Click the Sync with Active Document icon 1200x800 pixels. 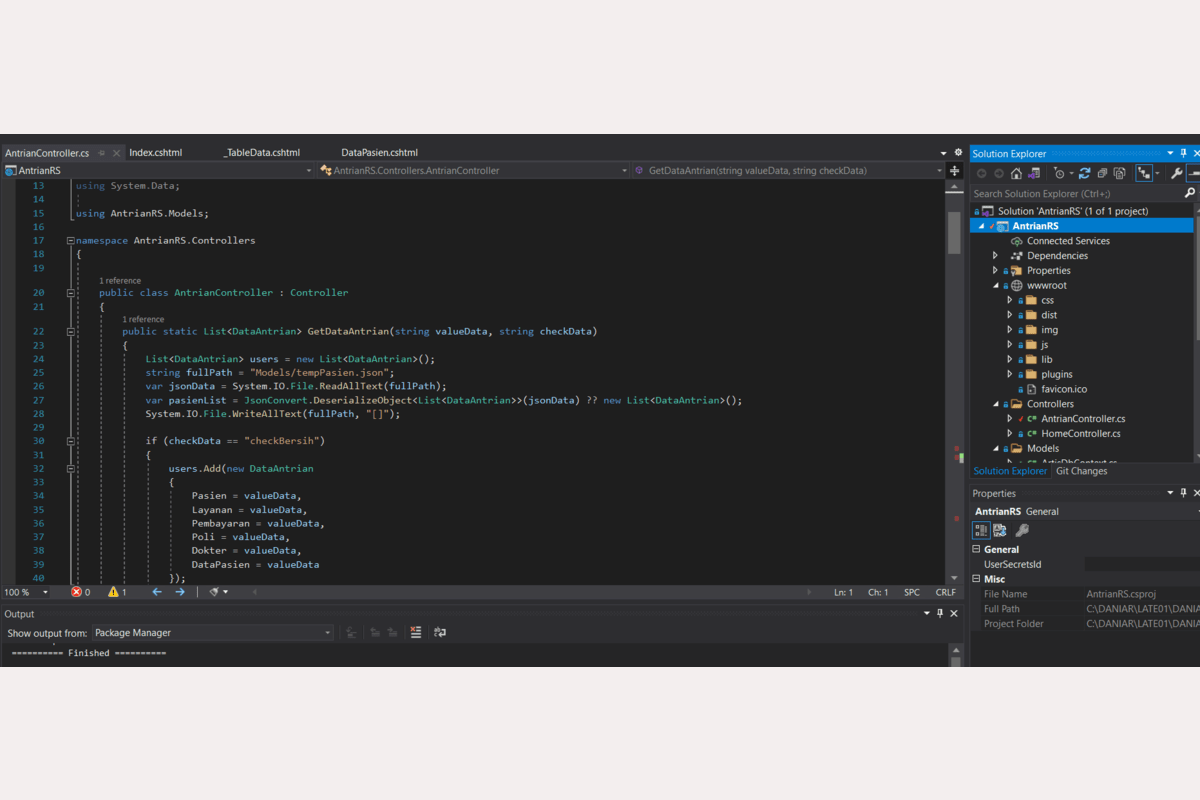tap(1084, 173)
